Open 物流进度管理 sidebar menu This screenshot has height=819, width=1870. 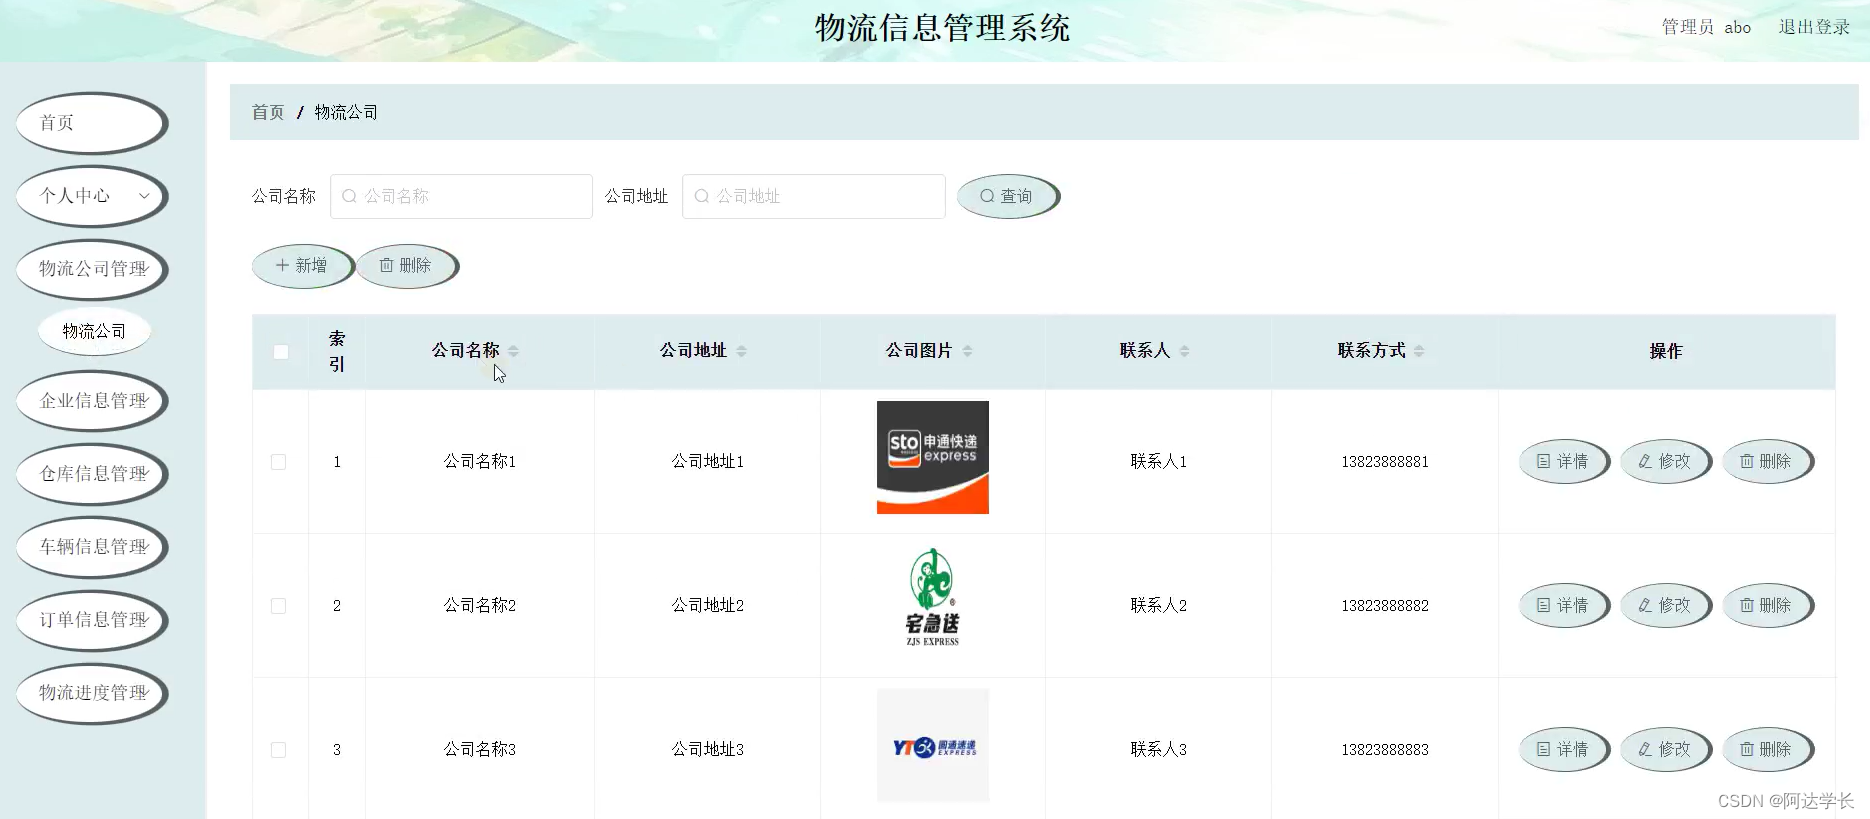point(91,693)
